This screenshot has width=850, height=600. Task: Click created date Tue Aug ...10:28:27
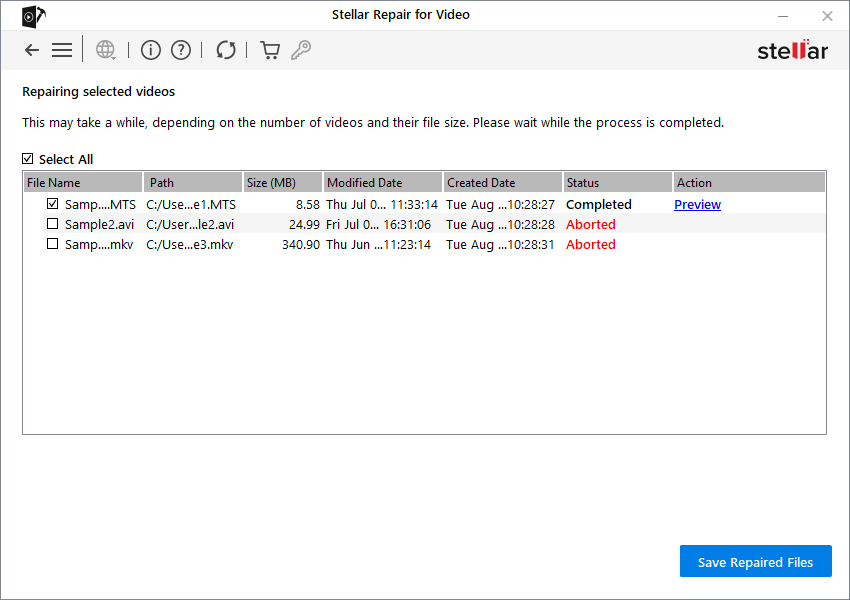pyautogui.click(x=500, y=204)
